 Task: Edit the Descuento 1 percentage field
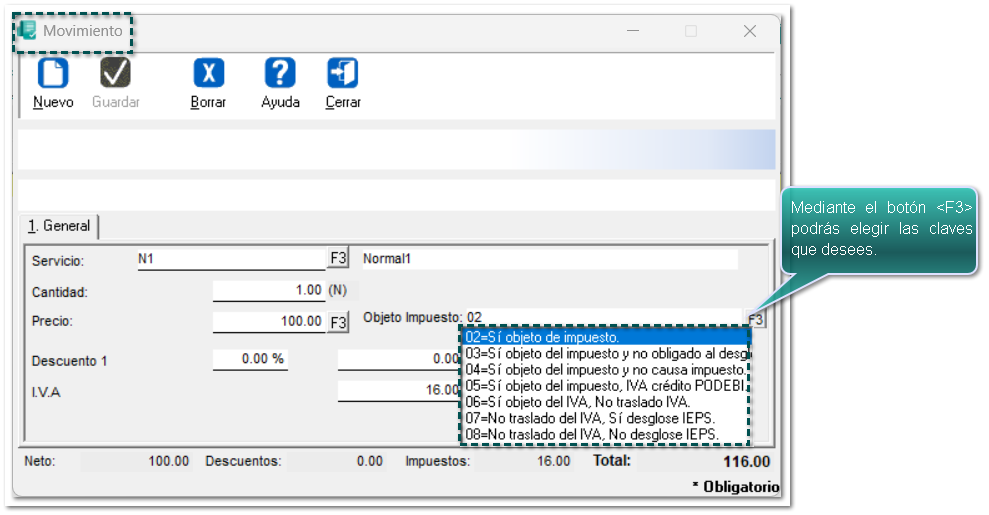coord(250,359)
